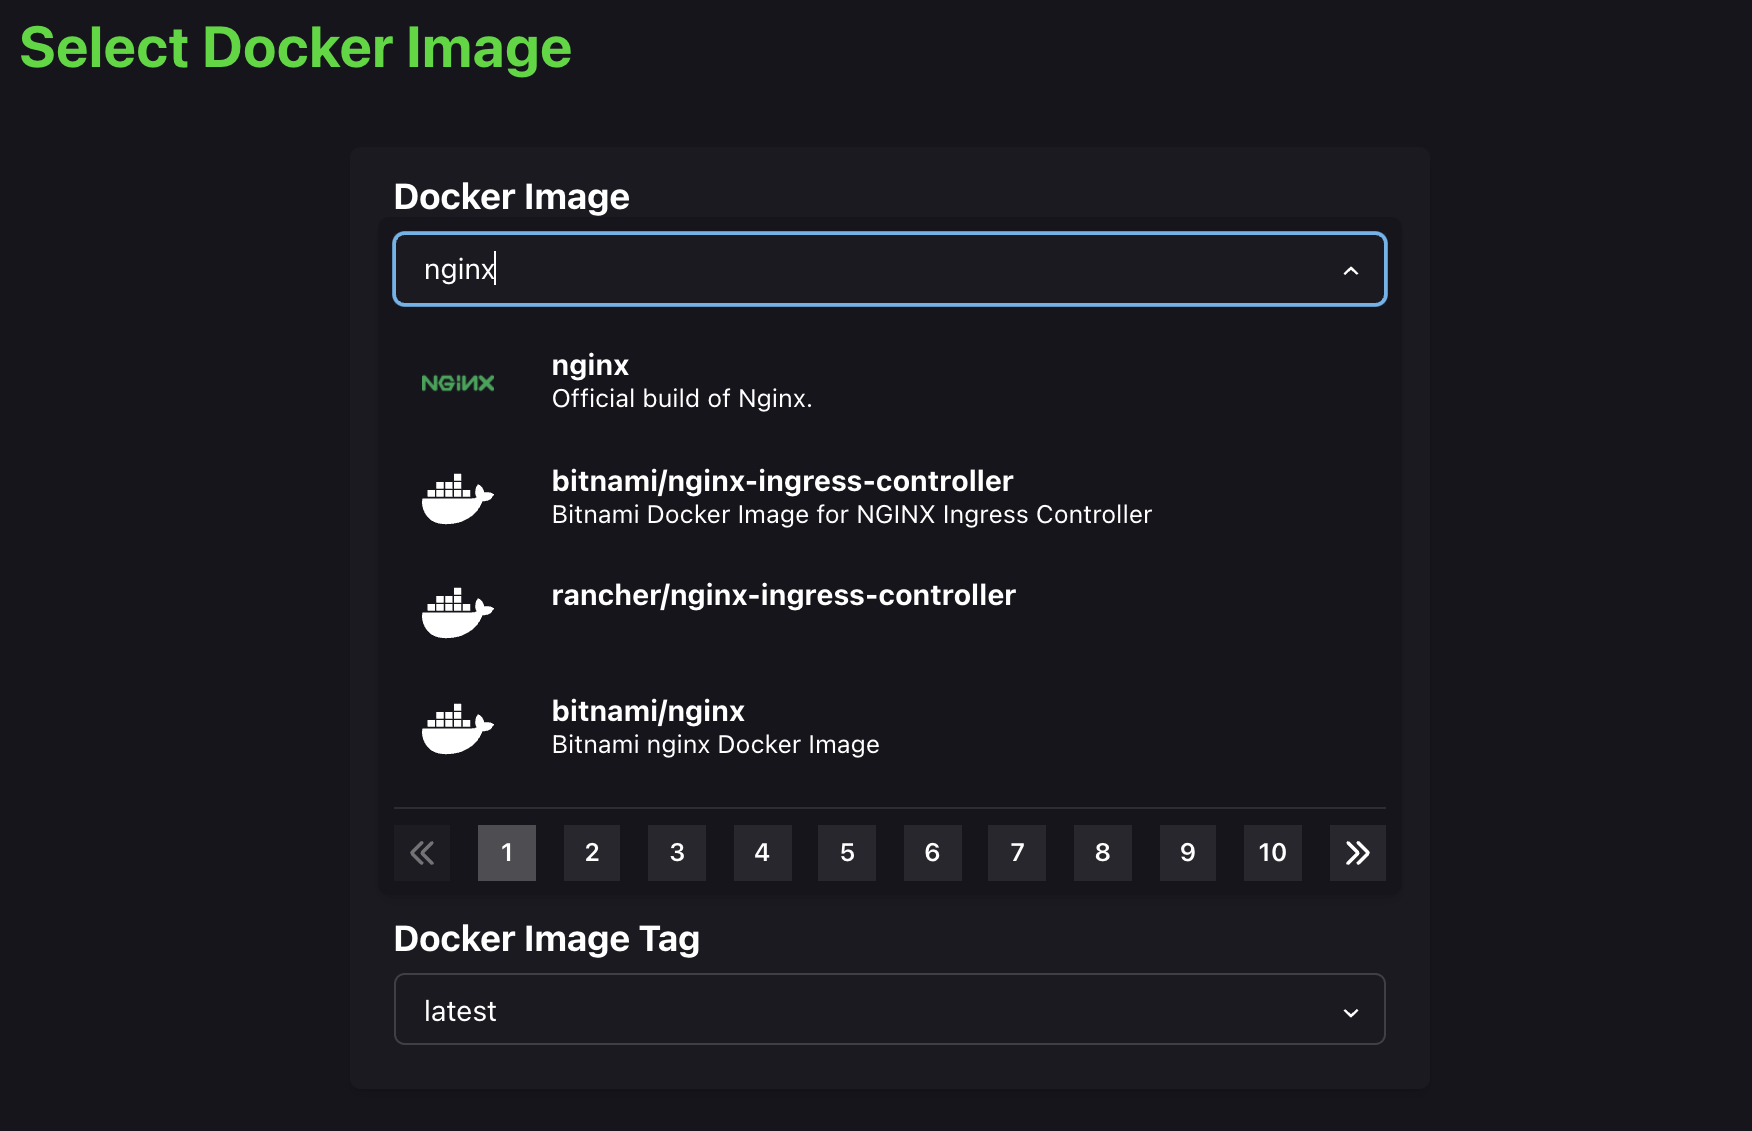Click the Docker whale icon beside rancher/nginx-ingress-controller

457,612
